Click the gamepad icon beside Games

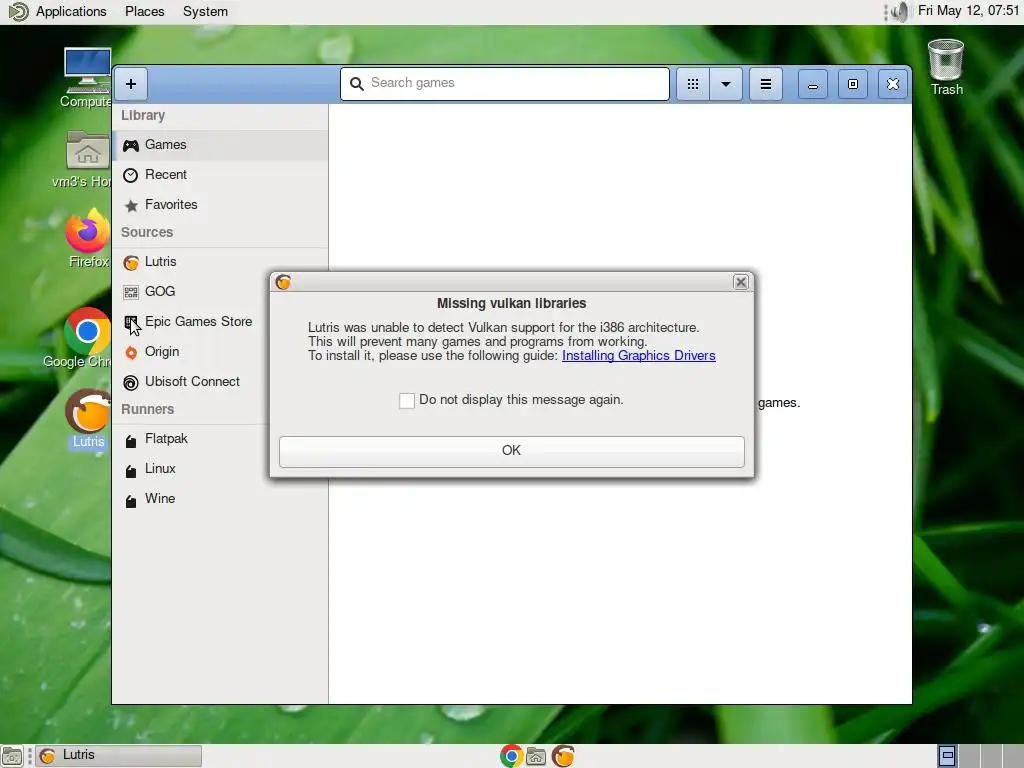coord(131,146)
